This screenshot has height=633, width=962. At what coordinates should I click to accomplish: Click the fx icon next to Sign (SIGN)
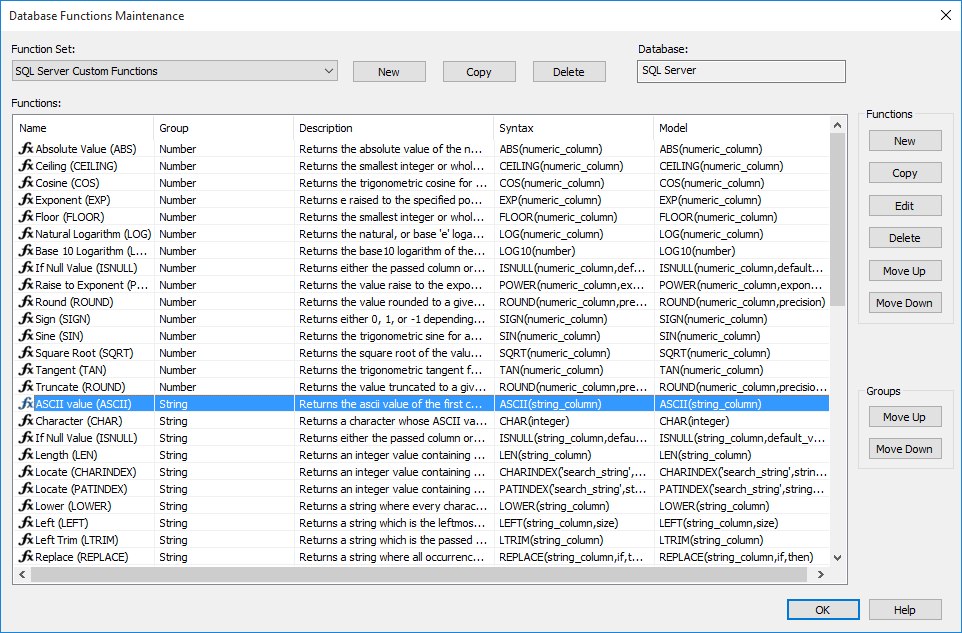(x=26, y=319)
